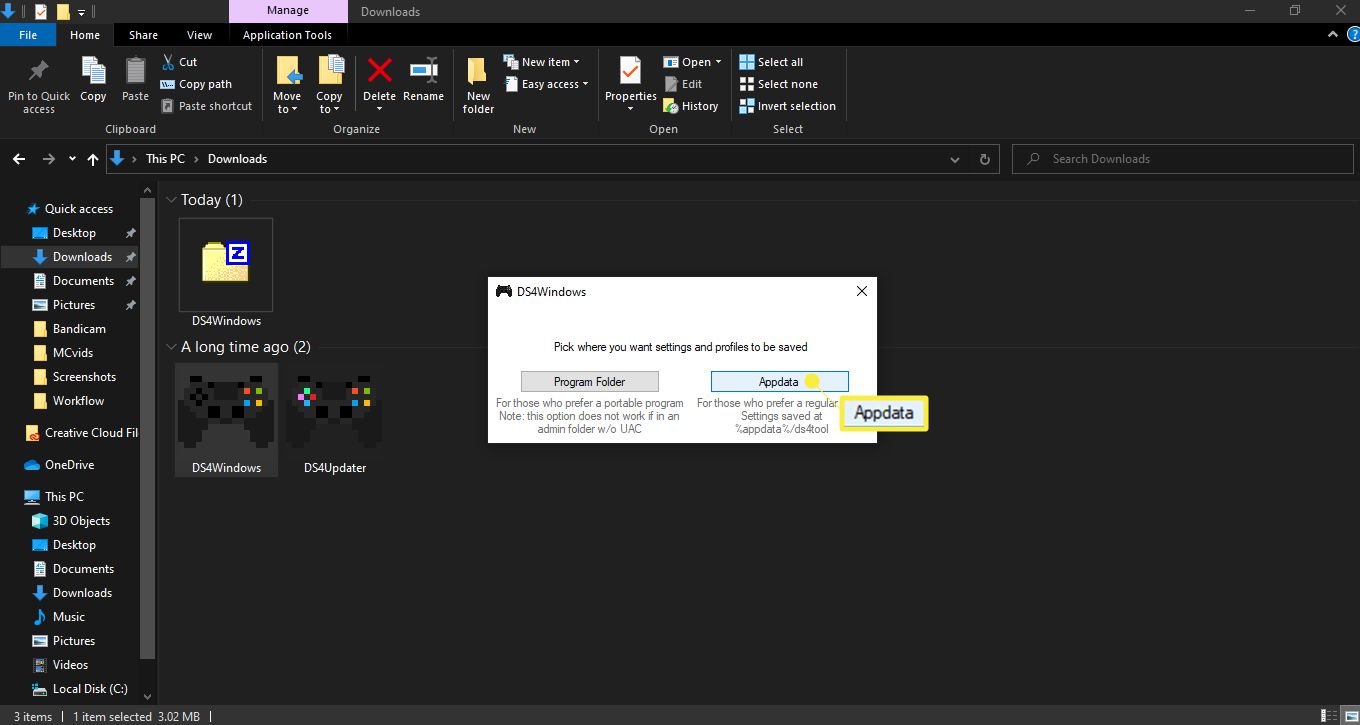Open pinned Documents in Quick access

tap(83, 281)
